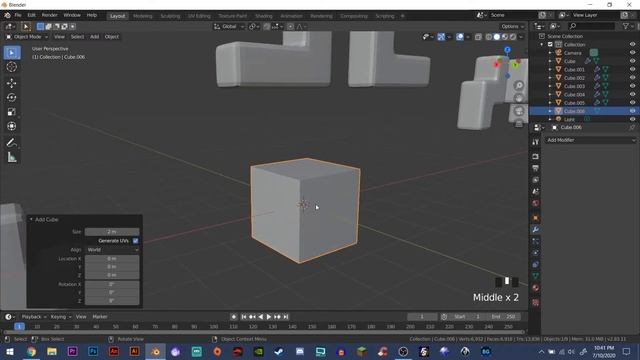This screenshot has width=640, height=360.
Task: Select the Scale tool
Action: tap(12, 112)
